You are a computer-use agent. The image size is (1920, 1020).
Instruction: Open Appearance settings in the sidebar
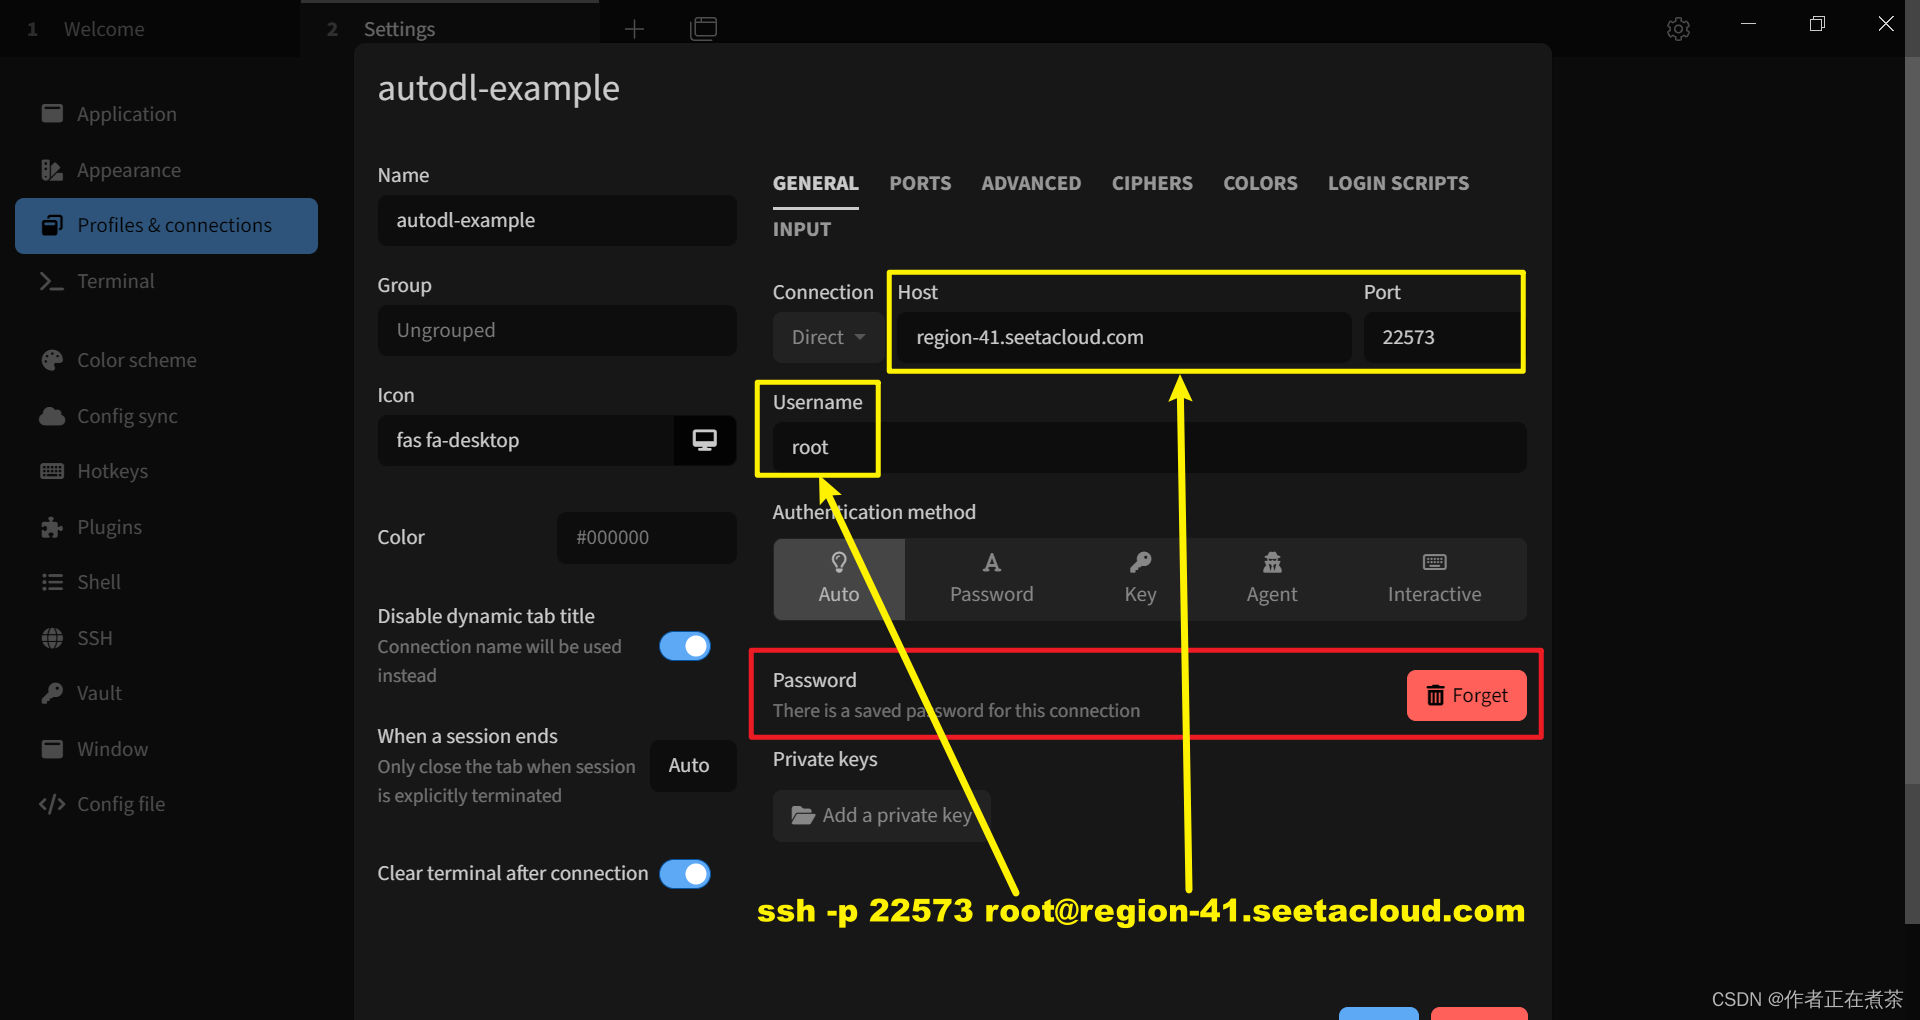166,170
